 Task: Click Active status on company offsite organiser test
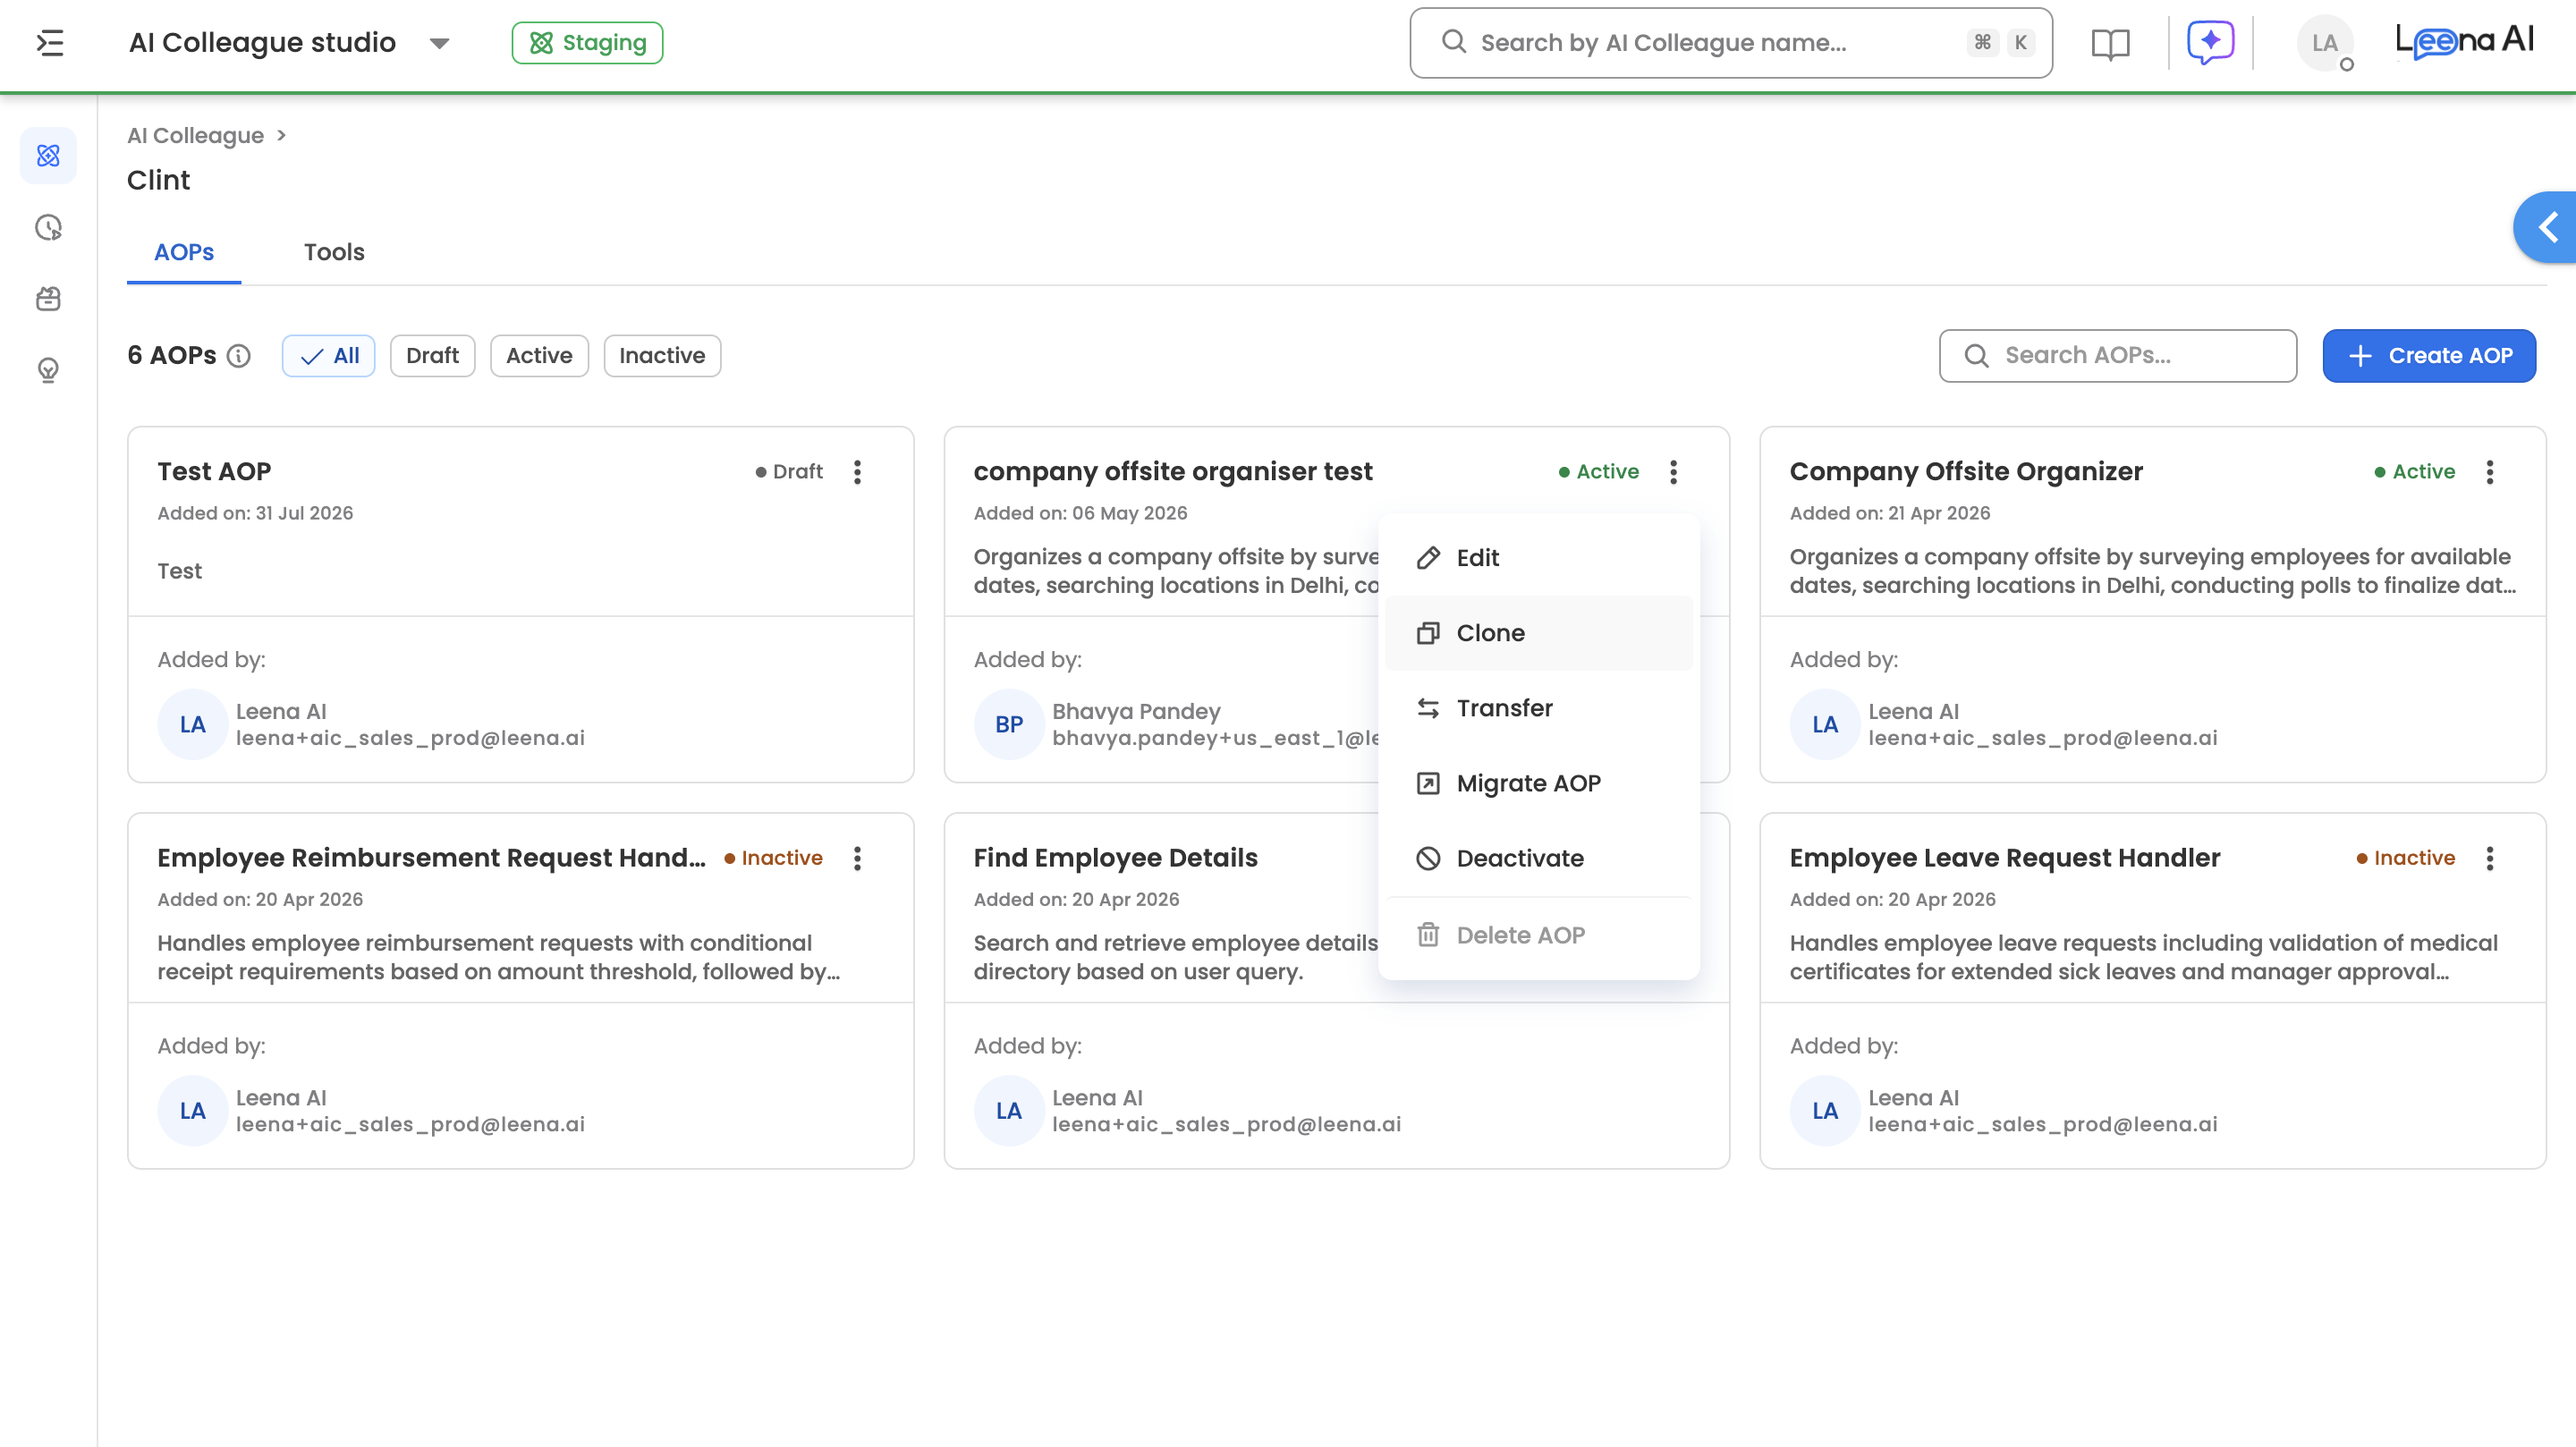[1598, 472]
